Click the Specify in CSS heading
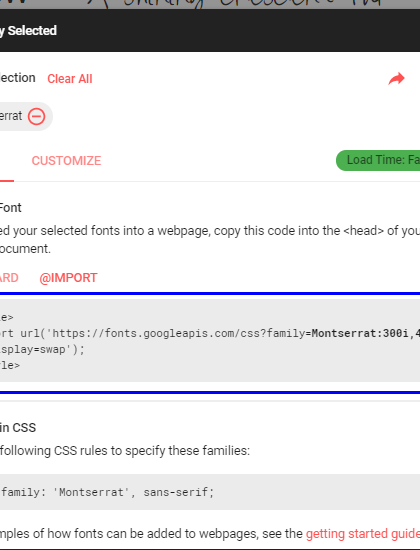The width and height of the screenshot is (420, 550). coord(18,428)
